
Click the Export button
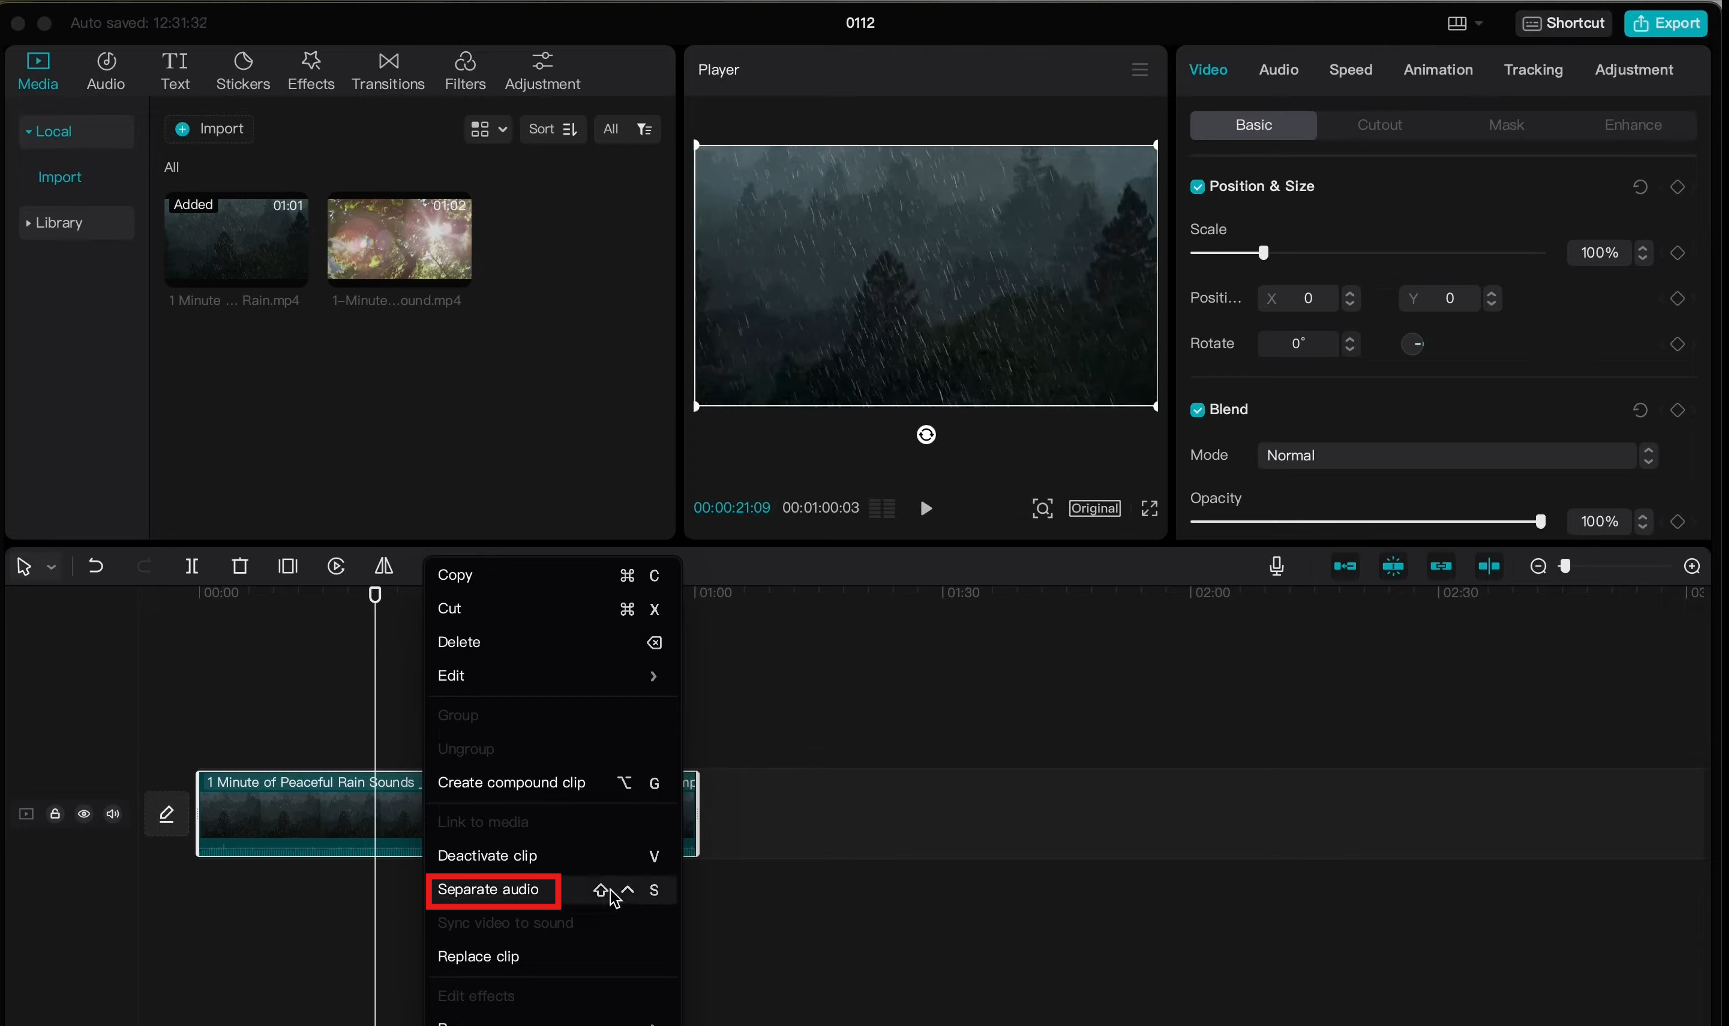click(x=1665, y=22)
